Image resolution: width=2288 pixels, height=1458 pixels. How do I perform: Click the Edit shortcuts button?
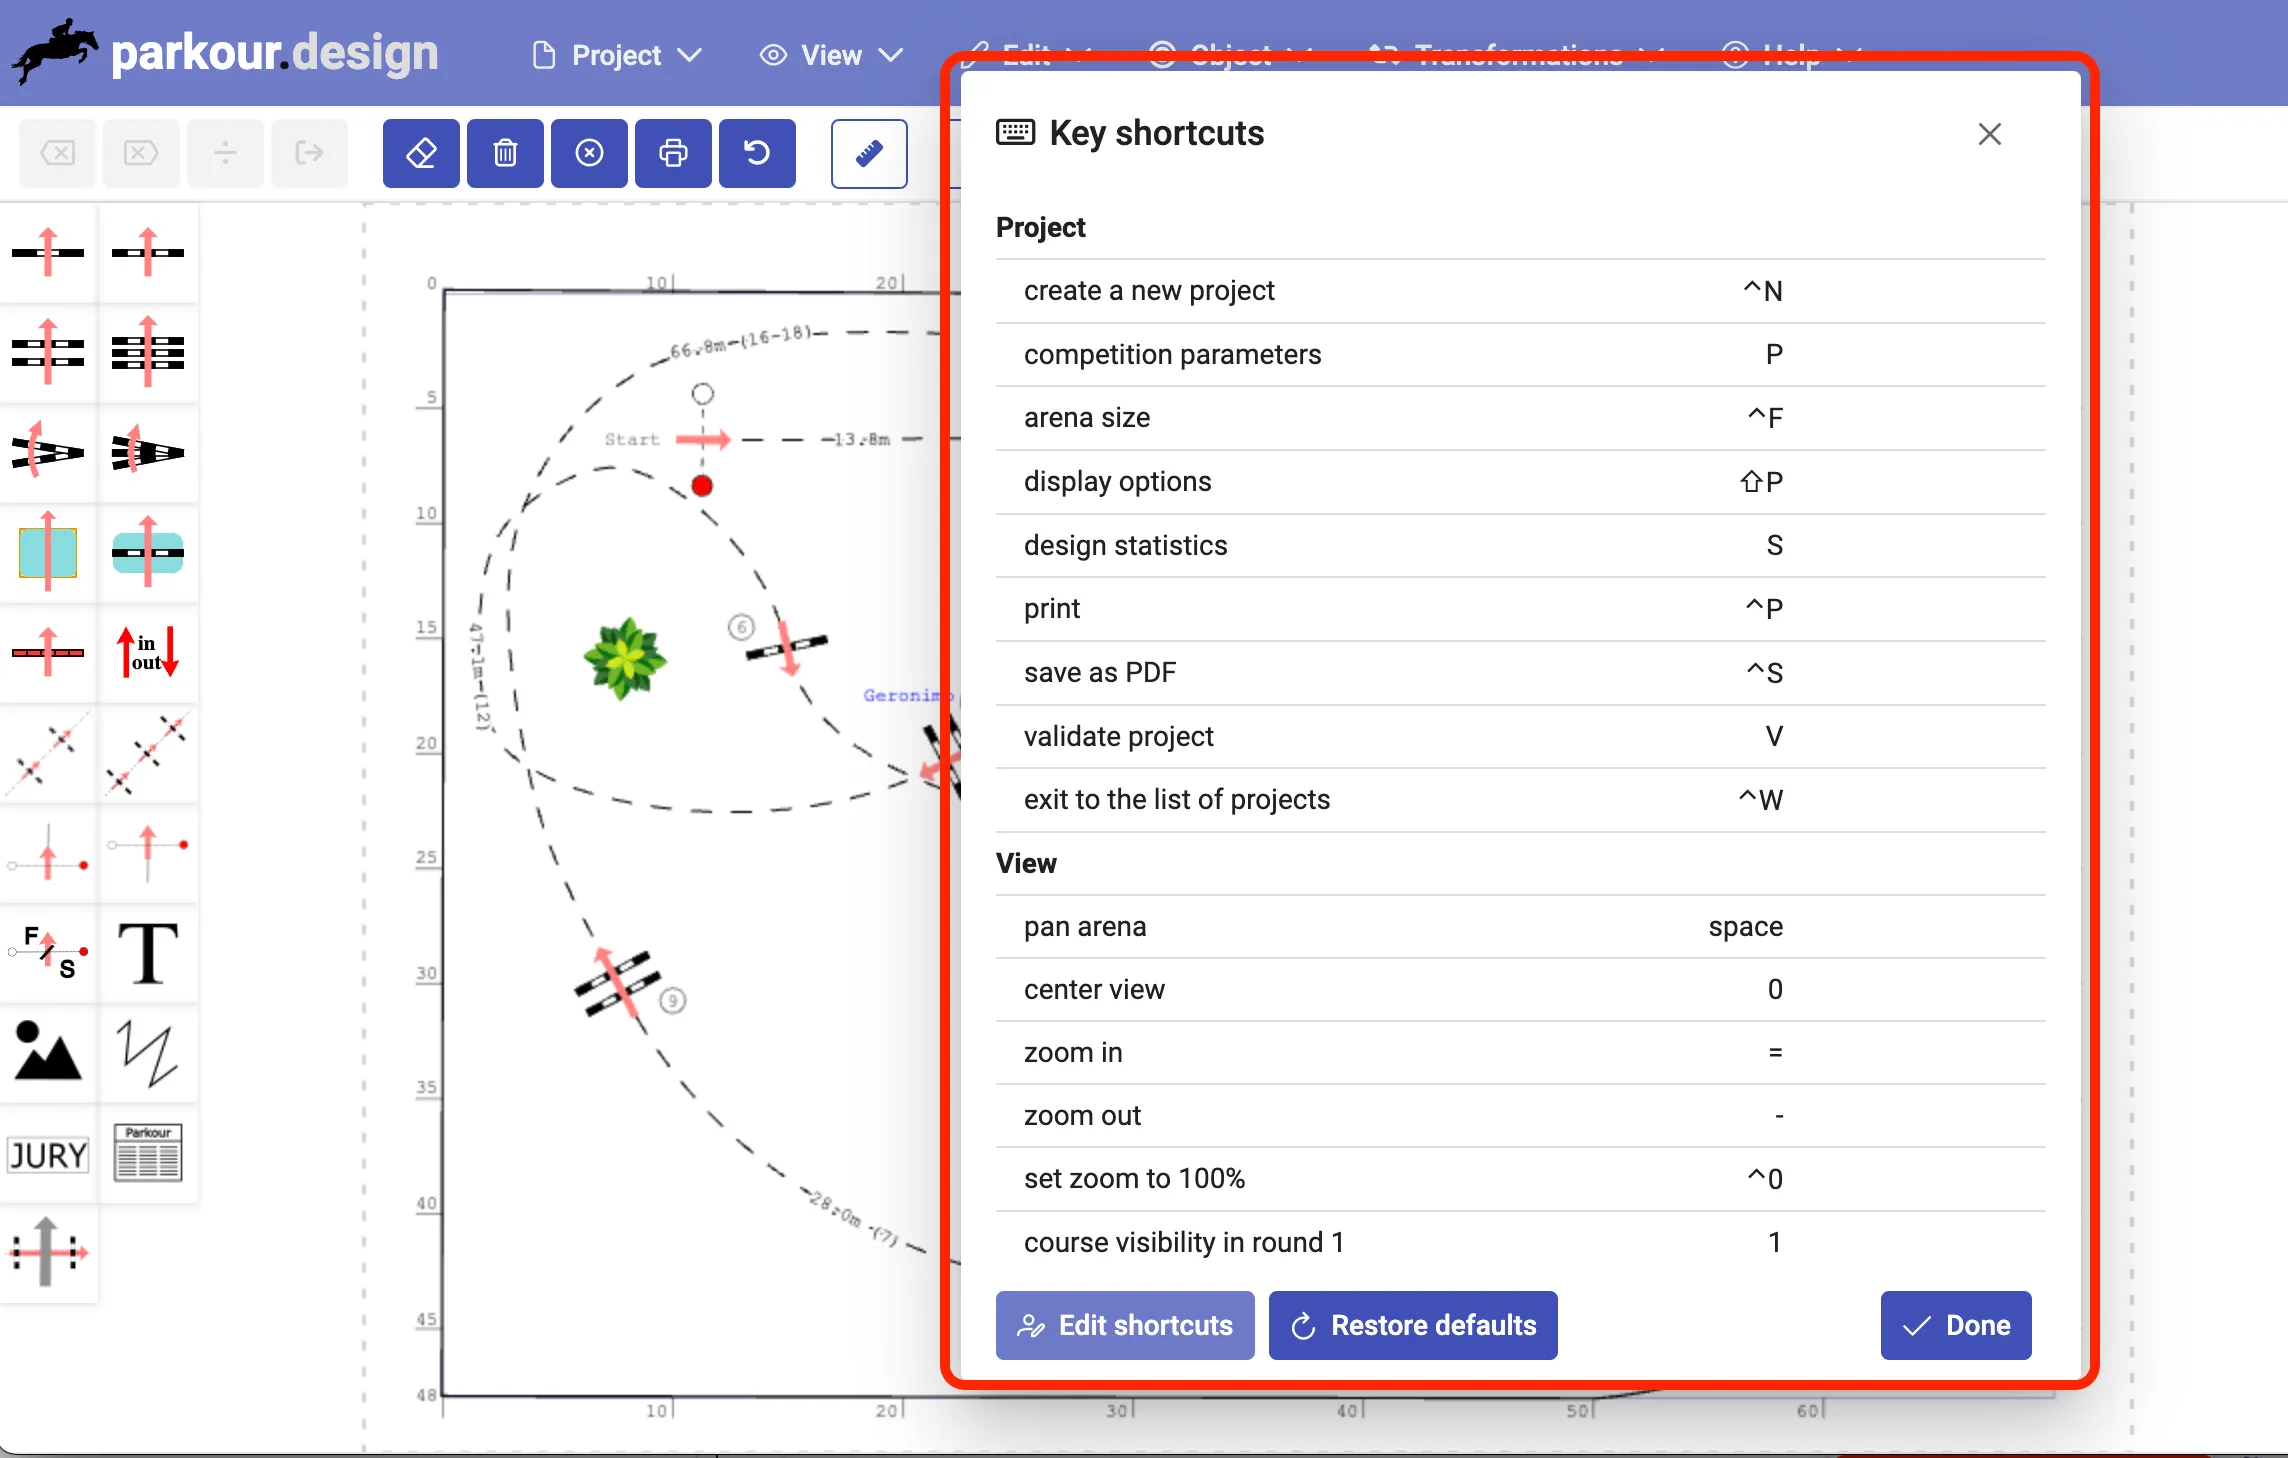point(1125,1325)
